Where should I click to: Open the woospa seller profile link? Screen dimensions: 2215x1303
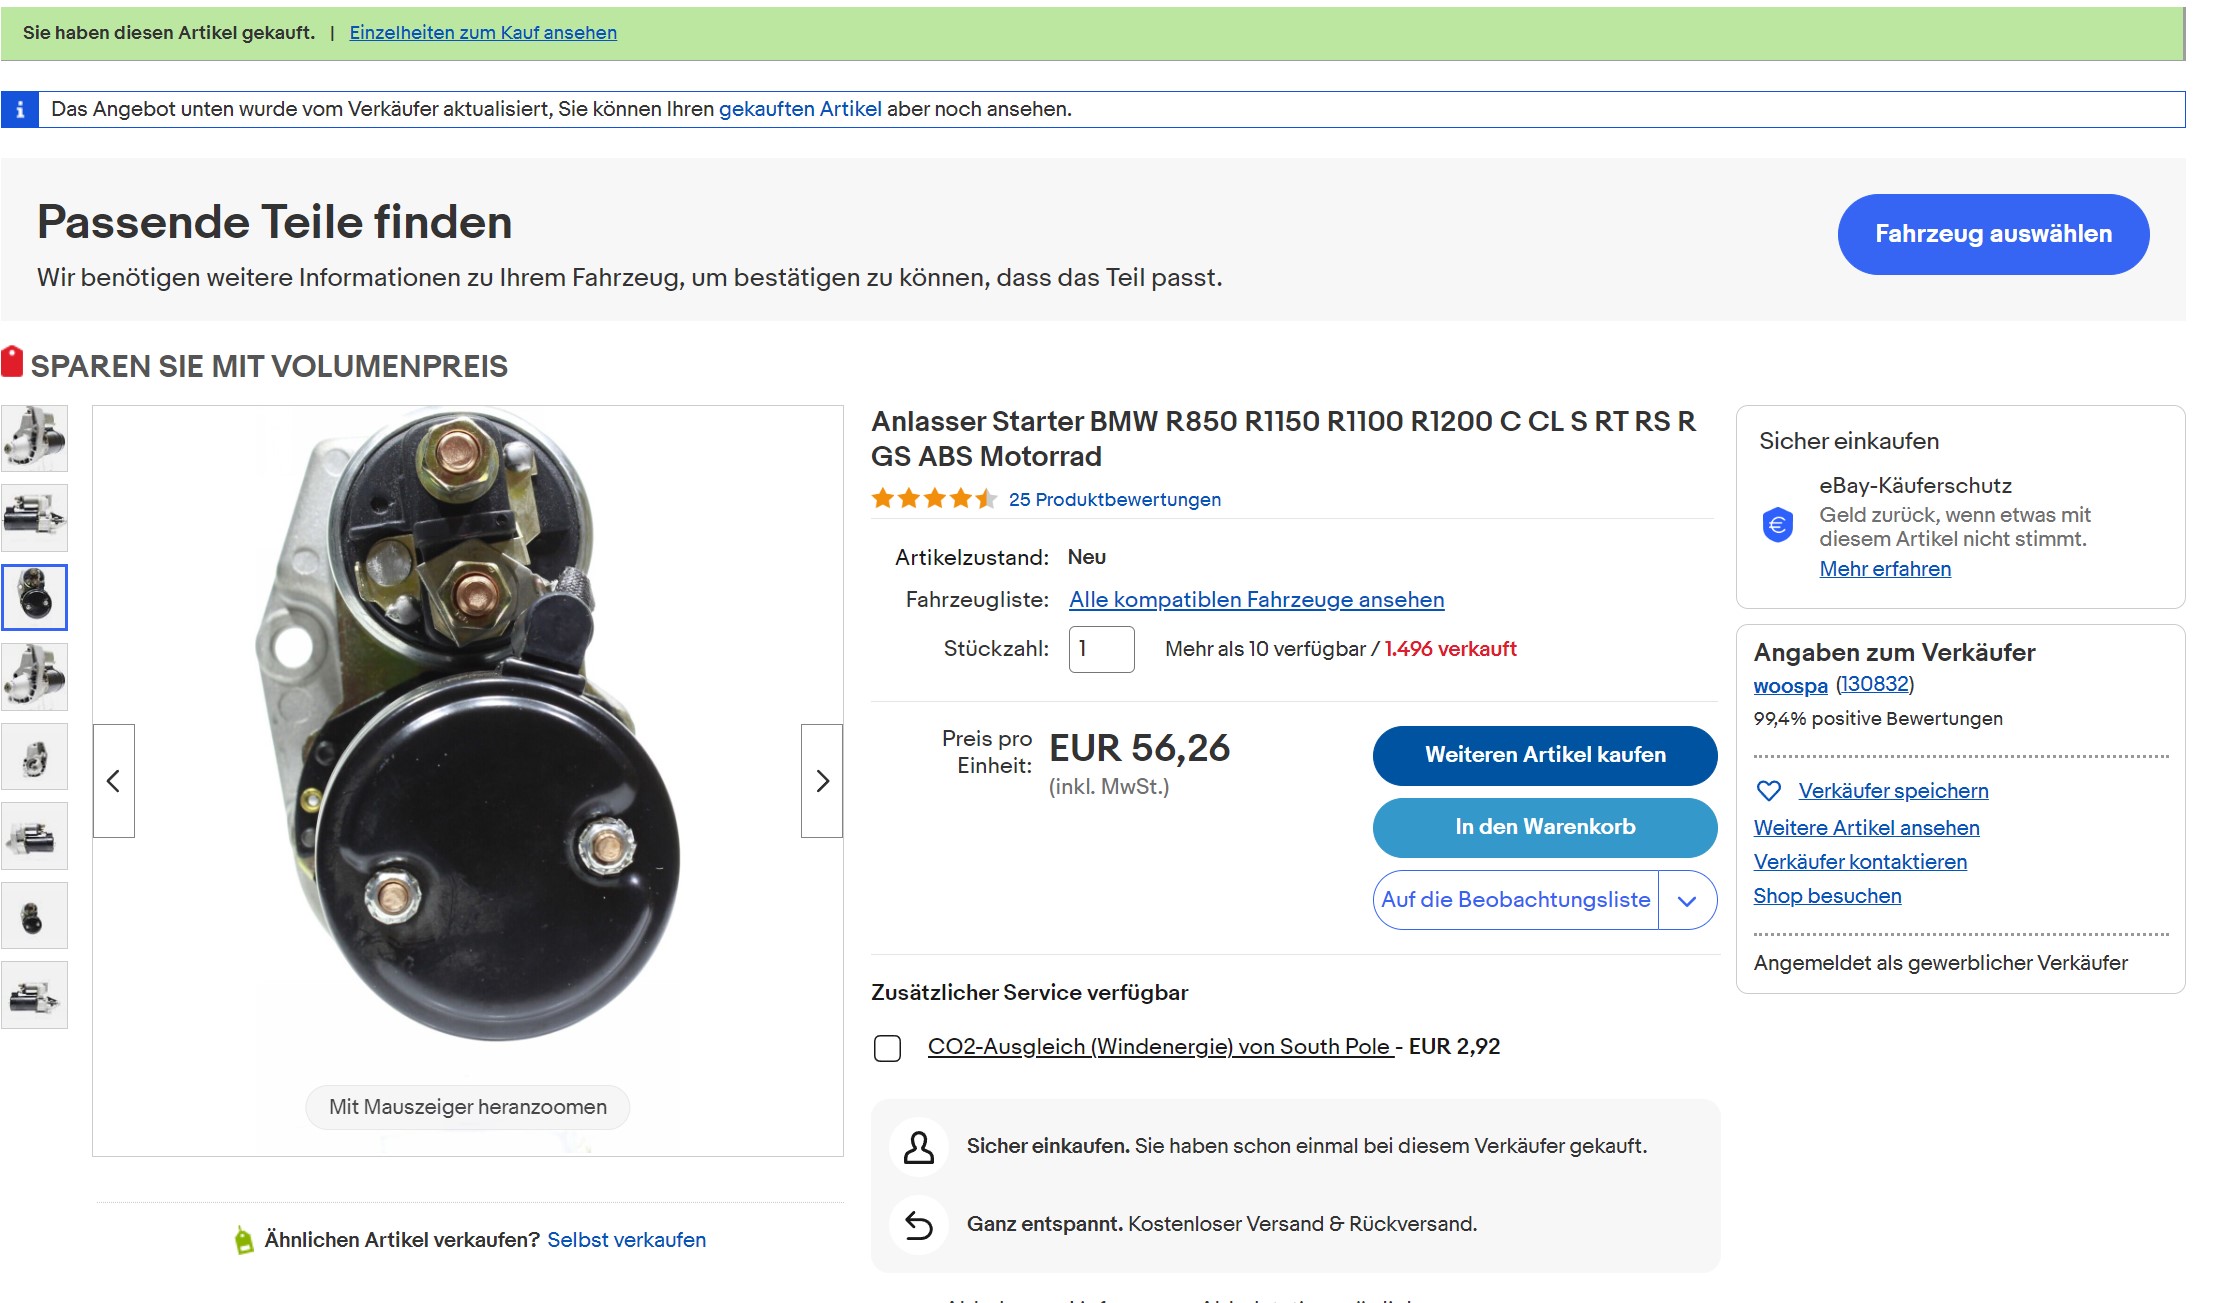[1790, 686]
